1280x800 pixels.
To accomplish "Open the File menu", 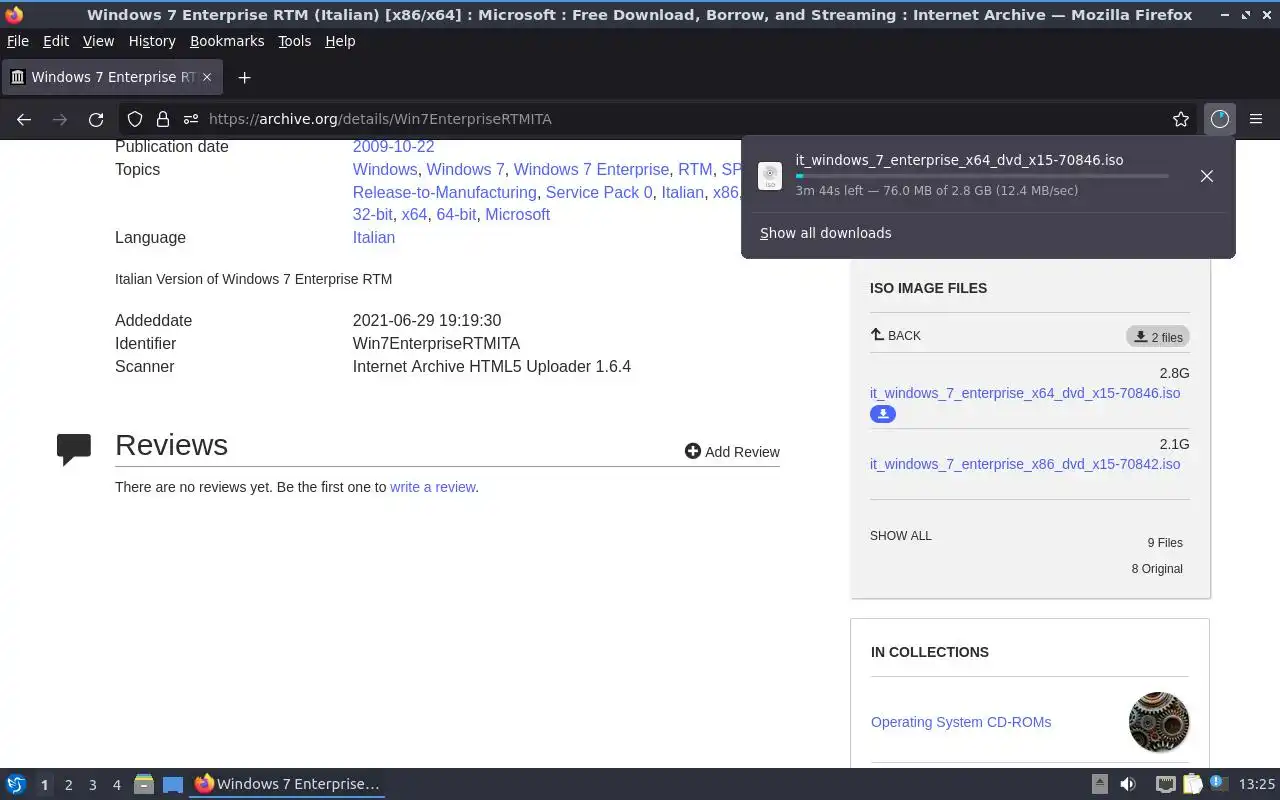I will coord(18,41).
